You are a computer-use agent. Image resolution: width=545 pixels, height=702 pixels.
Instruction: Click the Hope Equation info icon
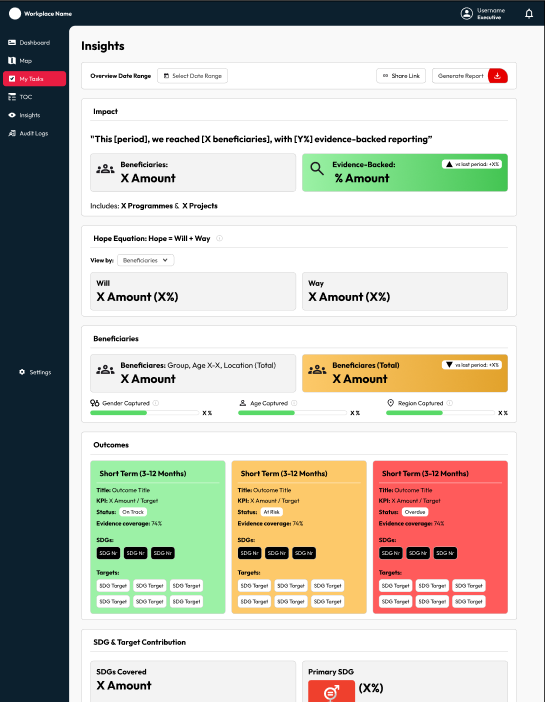click(x=219, y=239)
